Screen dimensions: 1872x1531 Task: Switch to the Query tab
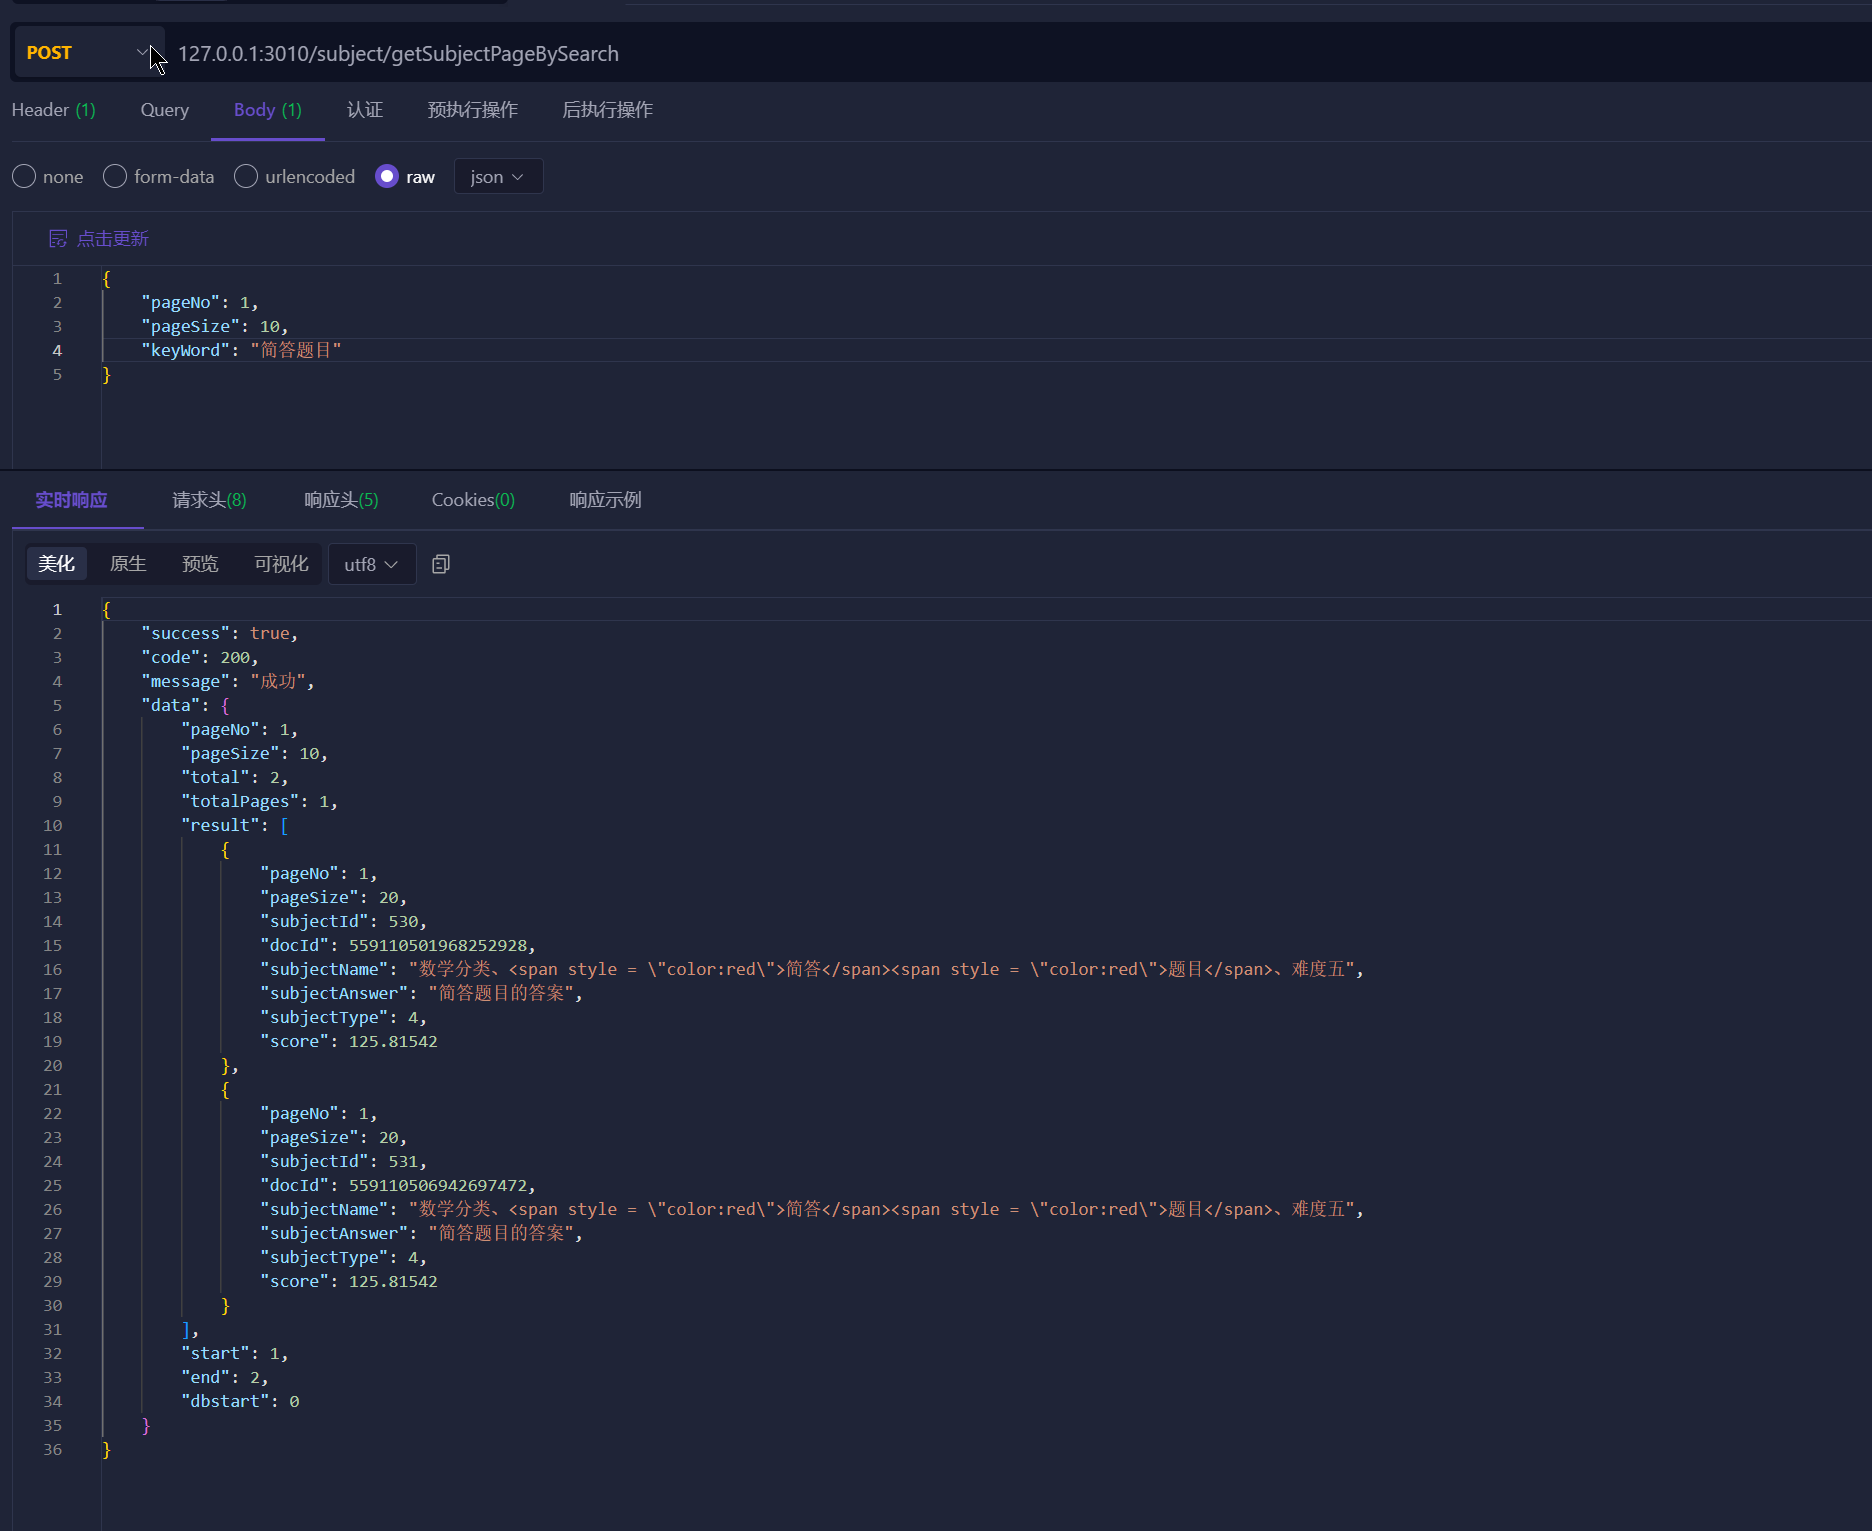165,110
